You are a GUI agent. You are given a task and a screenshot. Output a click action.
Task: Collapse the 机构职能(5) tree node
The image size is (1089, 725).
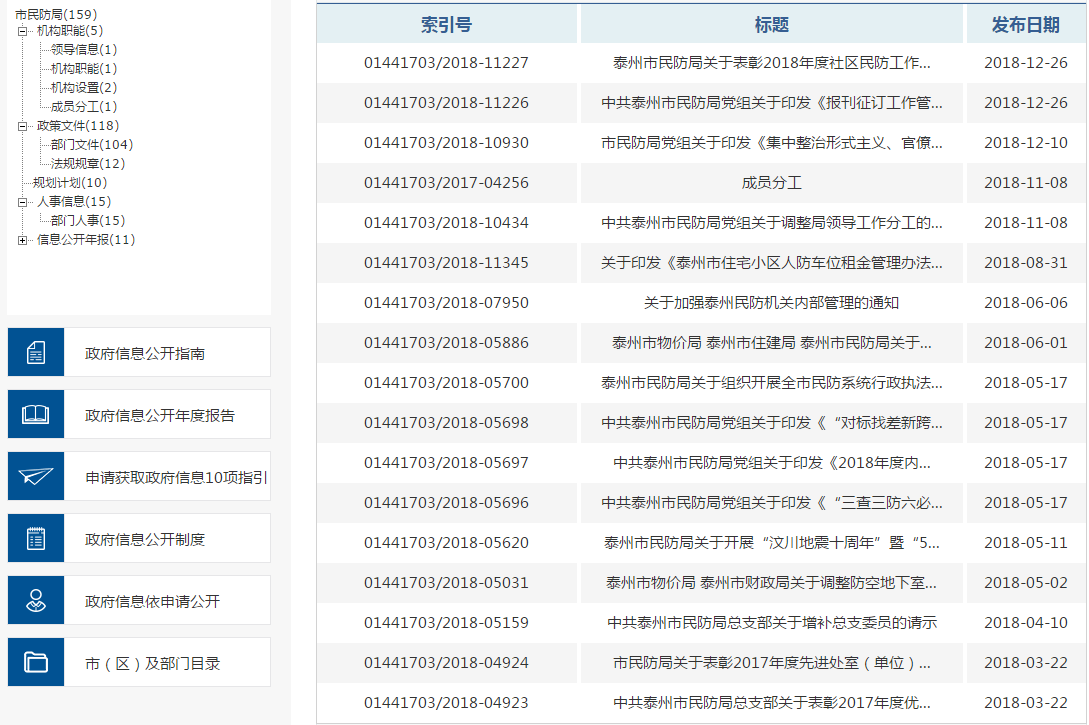coord(22,31)
